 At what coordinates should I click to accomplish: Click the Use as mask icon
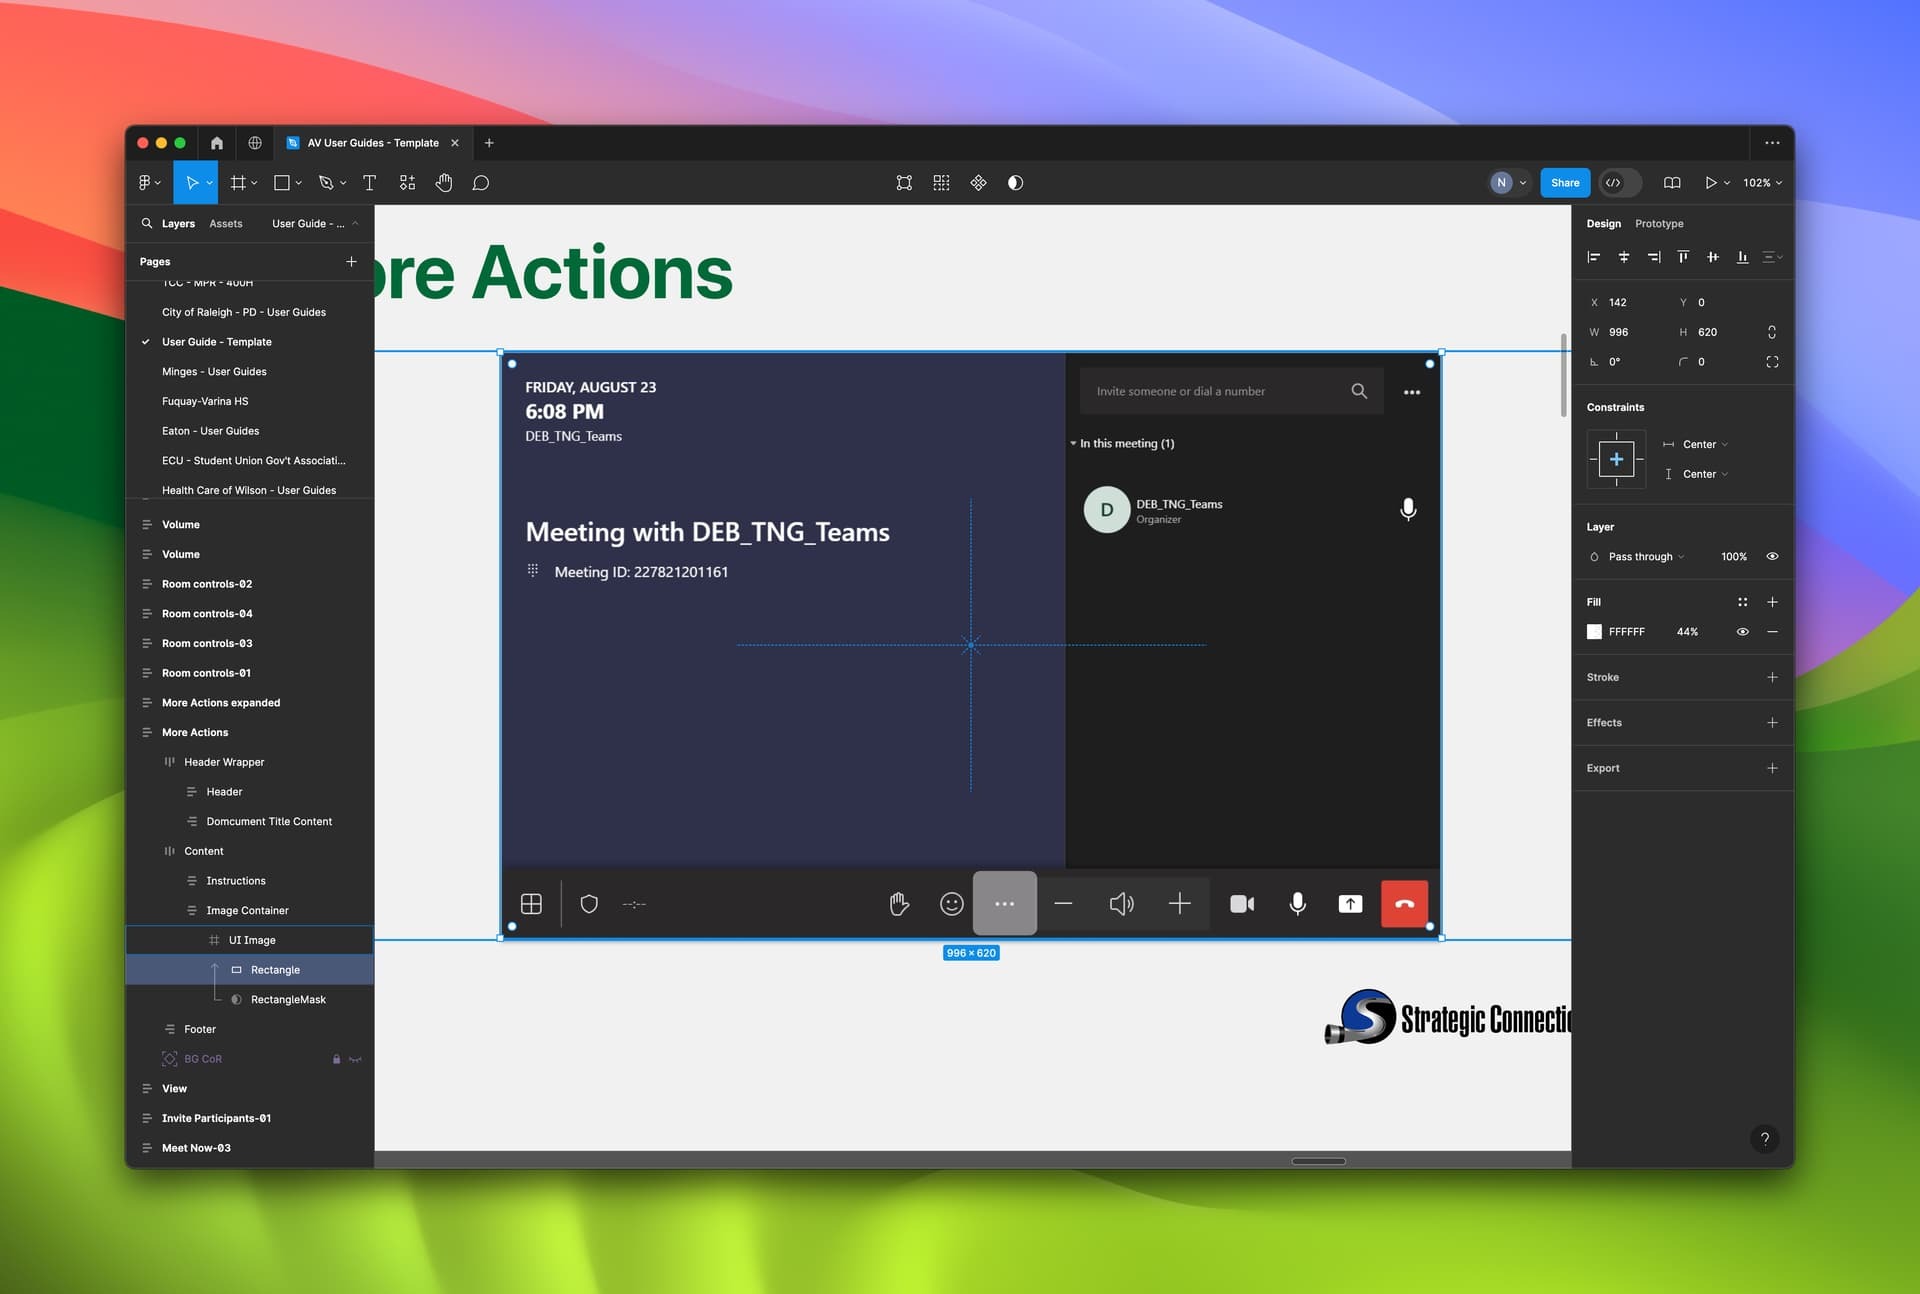[x=1015, y=183]
